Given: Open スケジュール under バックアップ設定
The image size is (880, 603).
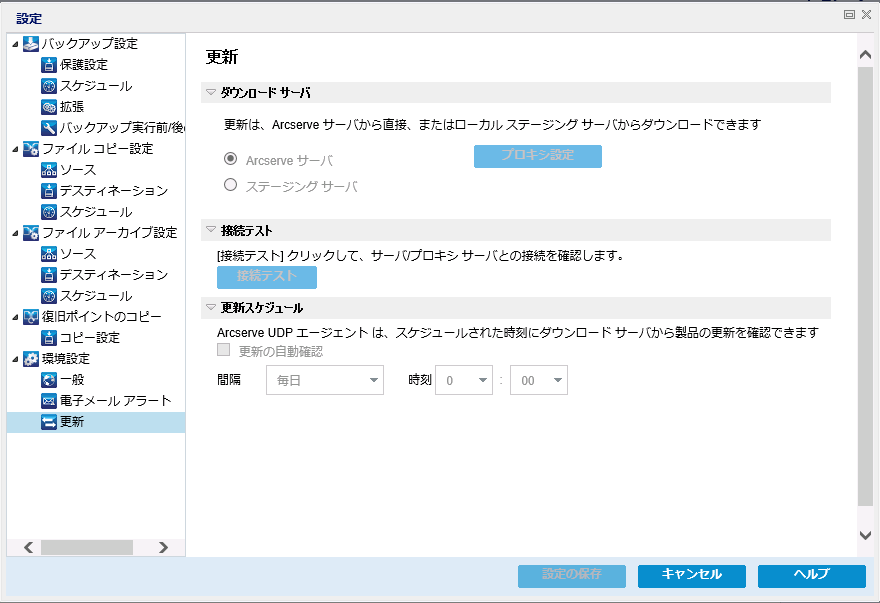Looking at the screenshot, I should [x=95, y=86].
